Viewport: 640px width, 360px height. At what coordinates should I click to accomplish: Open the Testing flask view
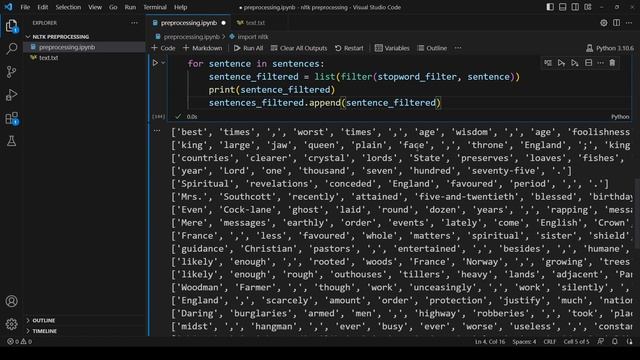pos(11,141)
